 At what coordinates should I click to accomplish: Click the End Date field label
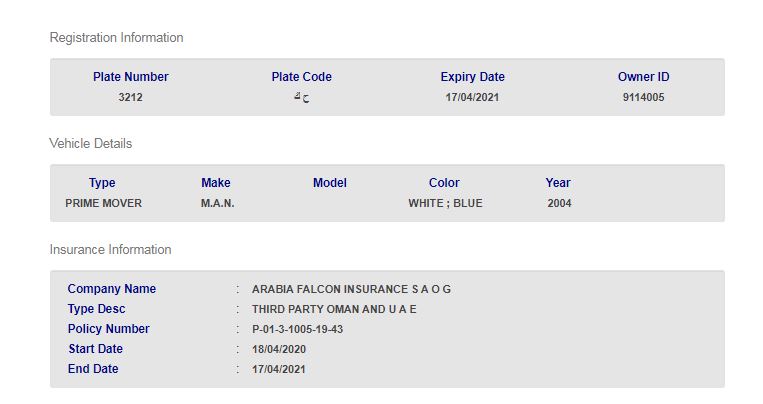coord(93,369)
